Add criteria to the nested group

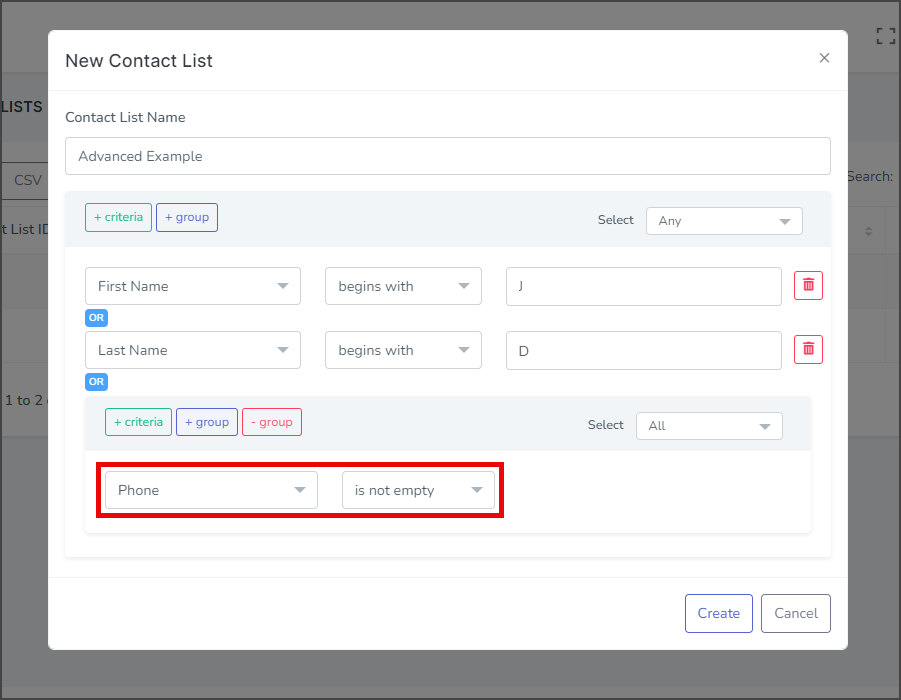click(x=138, y=422)
